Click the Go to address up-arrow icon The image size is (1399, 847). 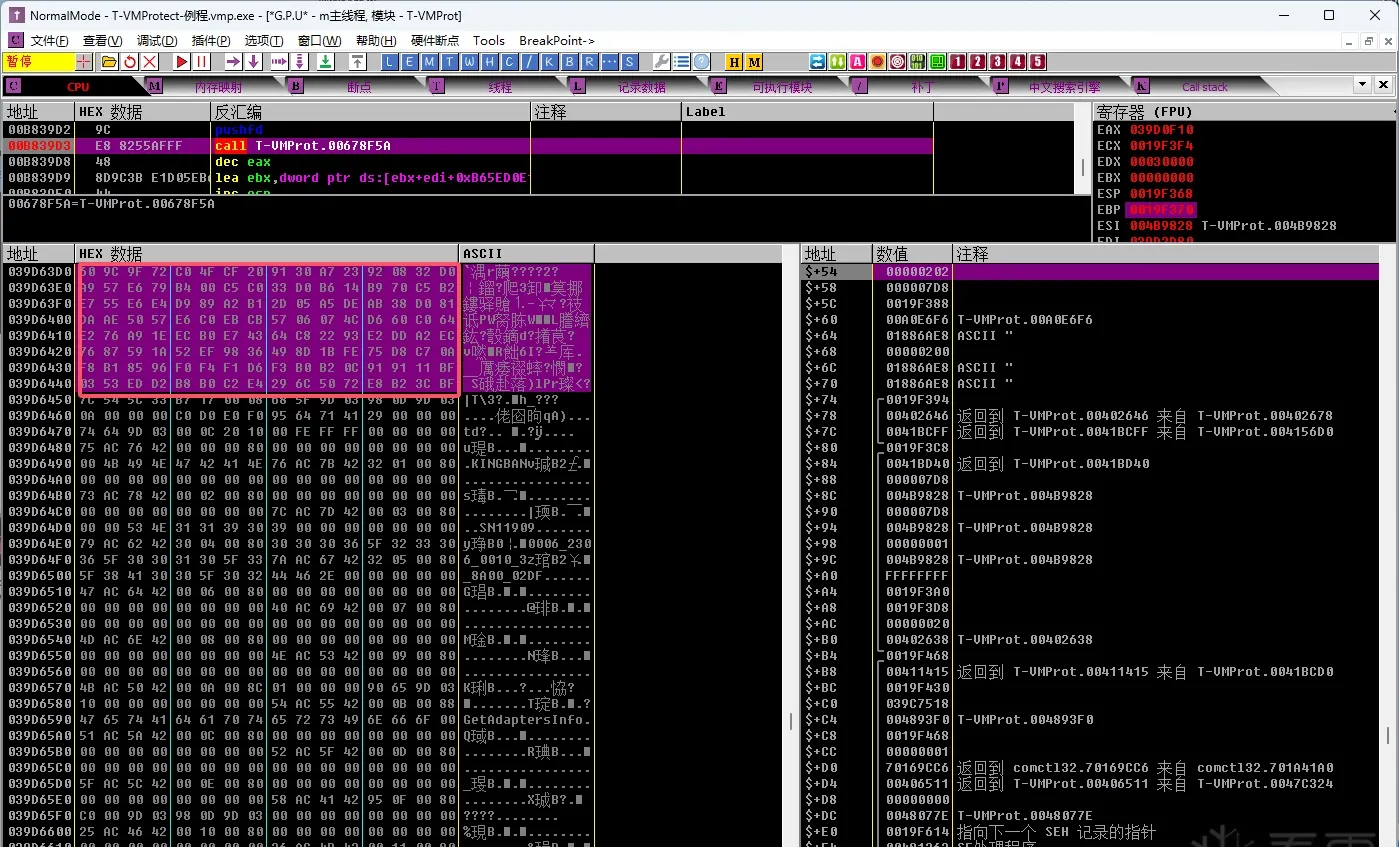click(x=357, y=62)
